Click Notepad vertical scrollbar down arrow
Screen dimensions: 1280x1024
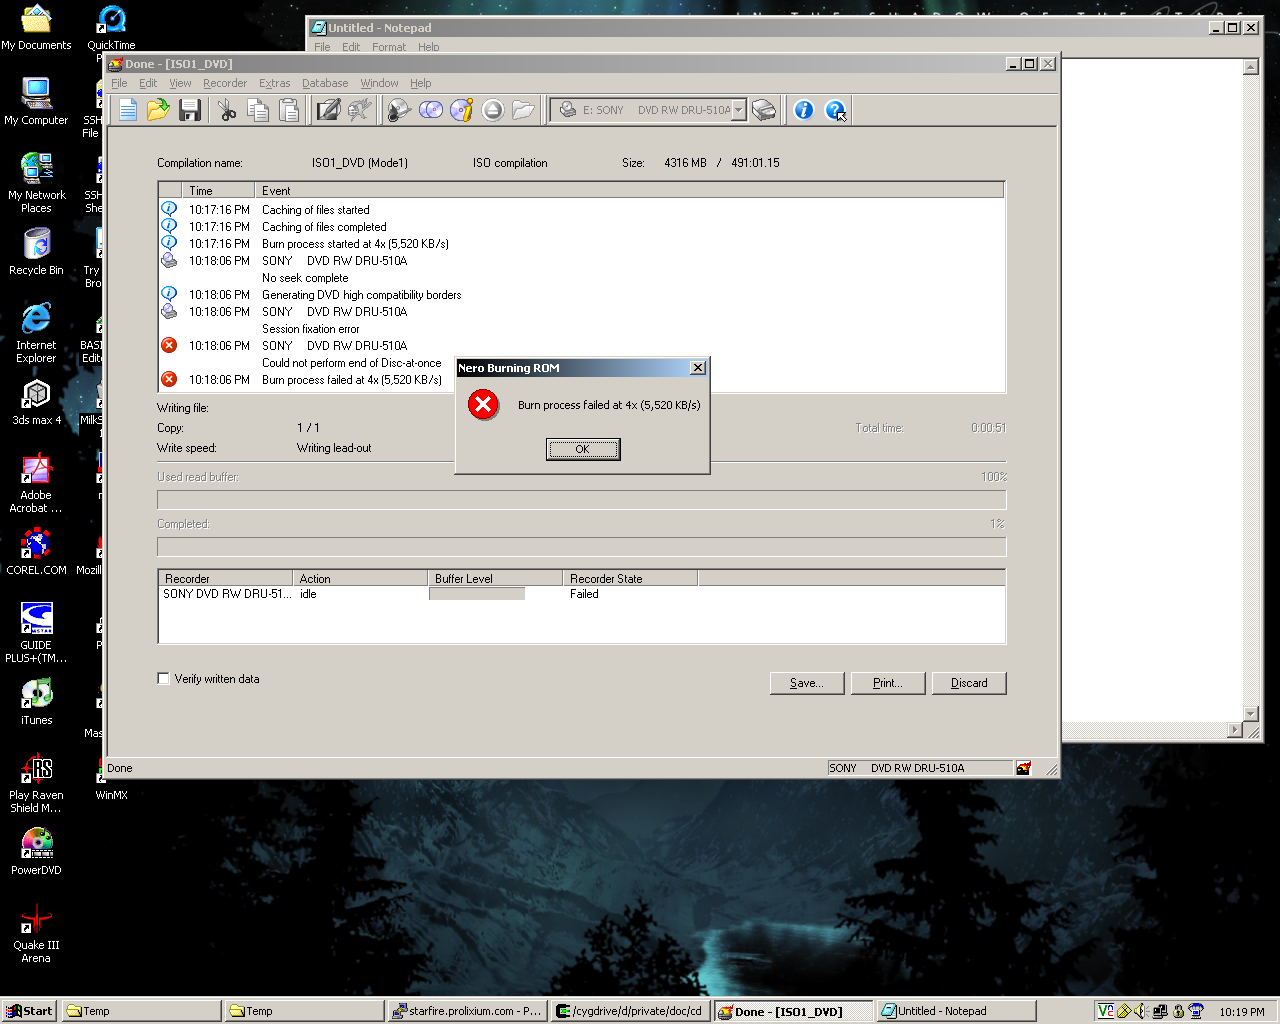pos(1250,713)
